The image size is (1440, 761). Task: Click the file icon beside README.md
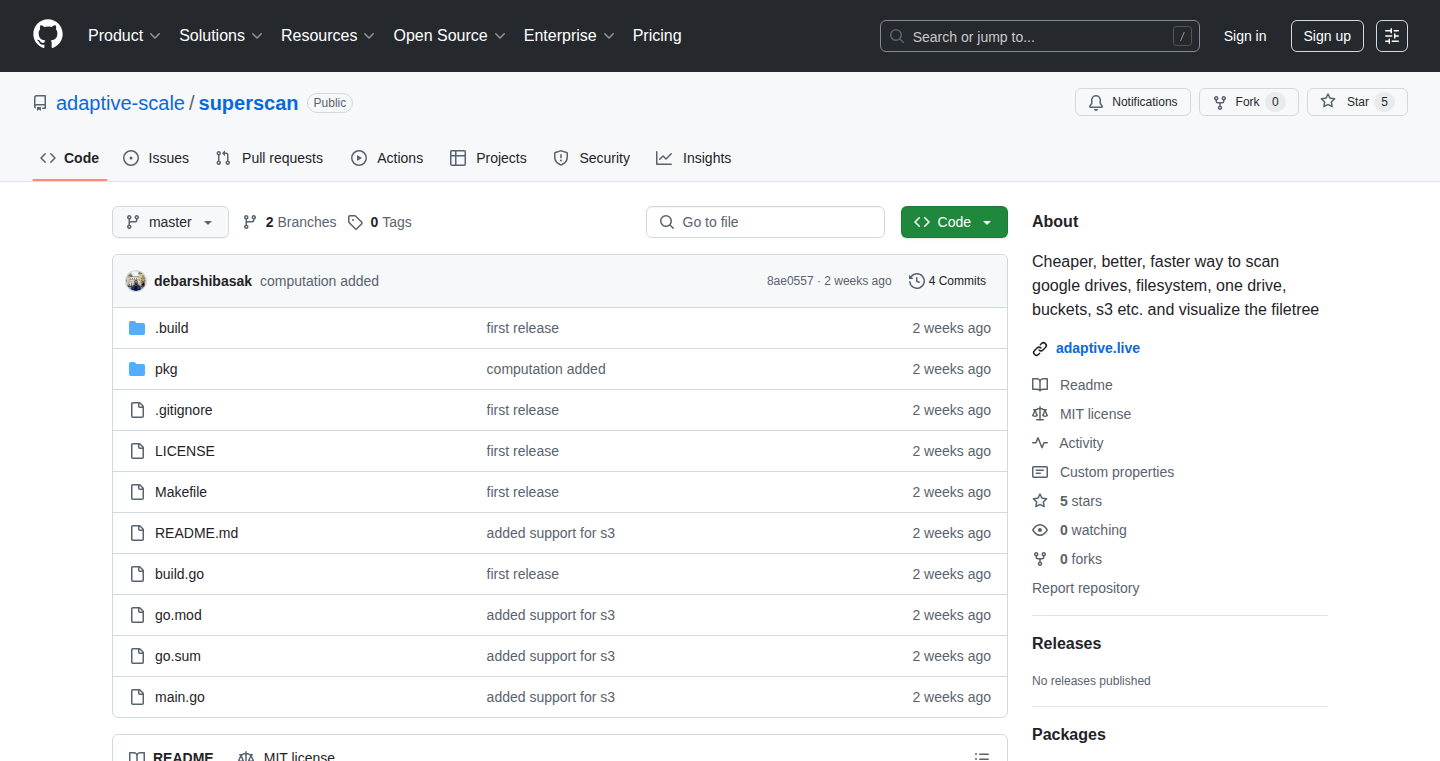137,533
